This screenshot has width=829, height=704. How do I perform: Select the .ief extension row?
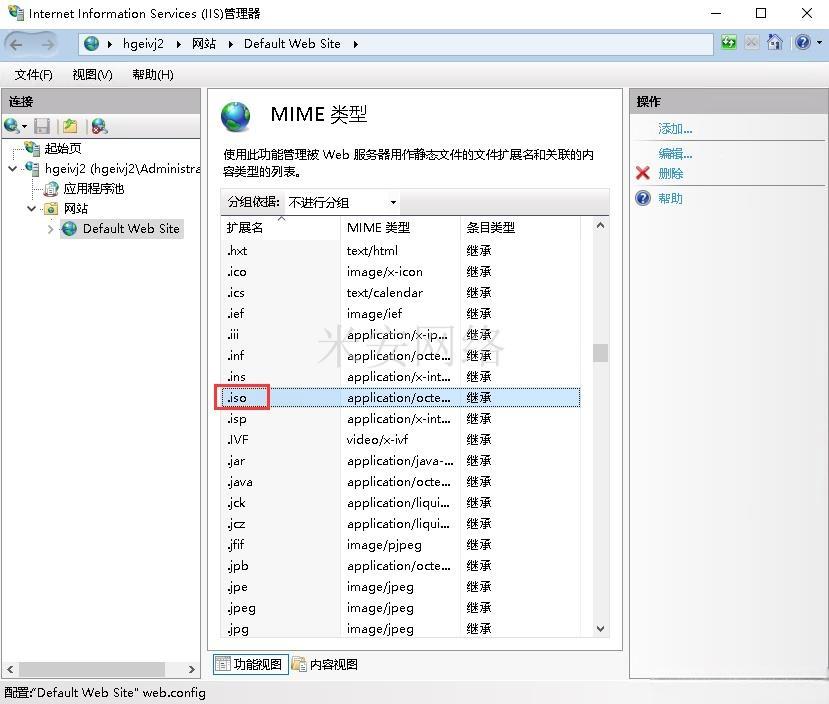(x=401, y=313)
